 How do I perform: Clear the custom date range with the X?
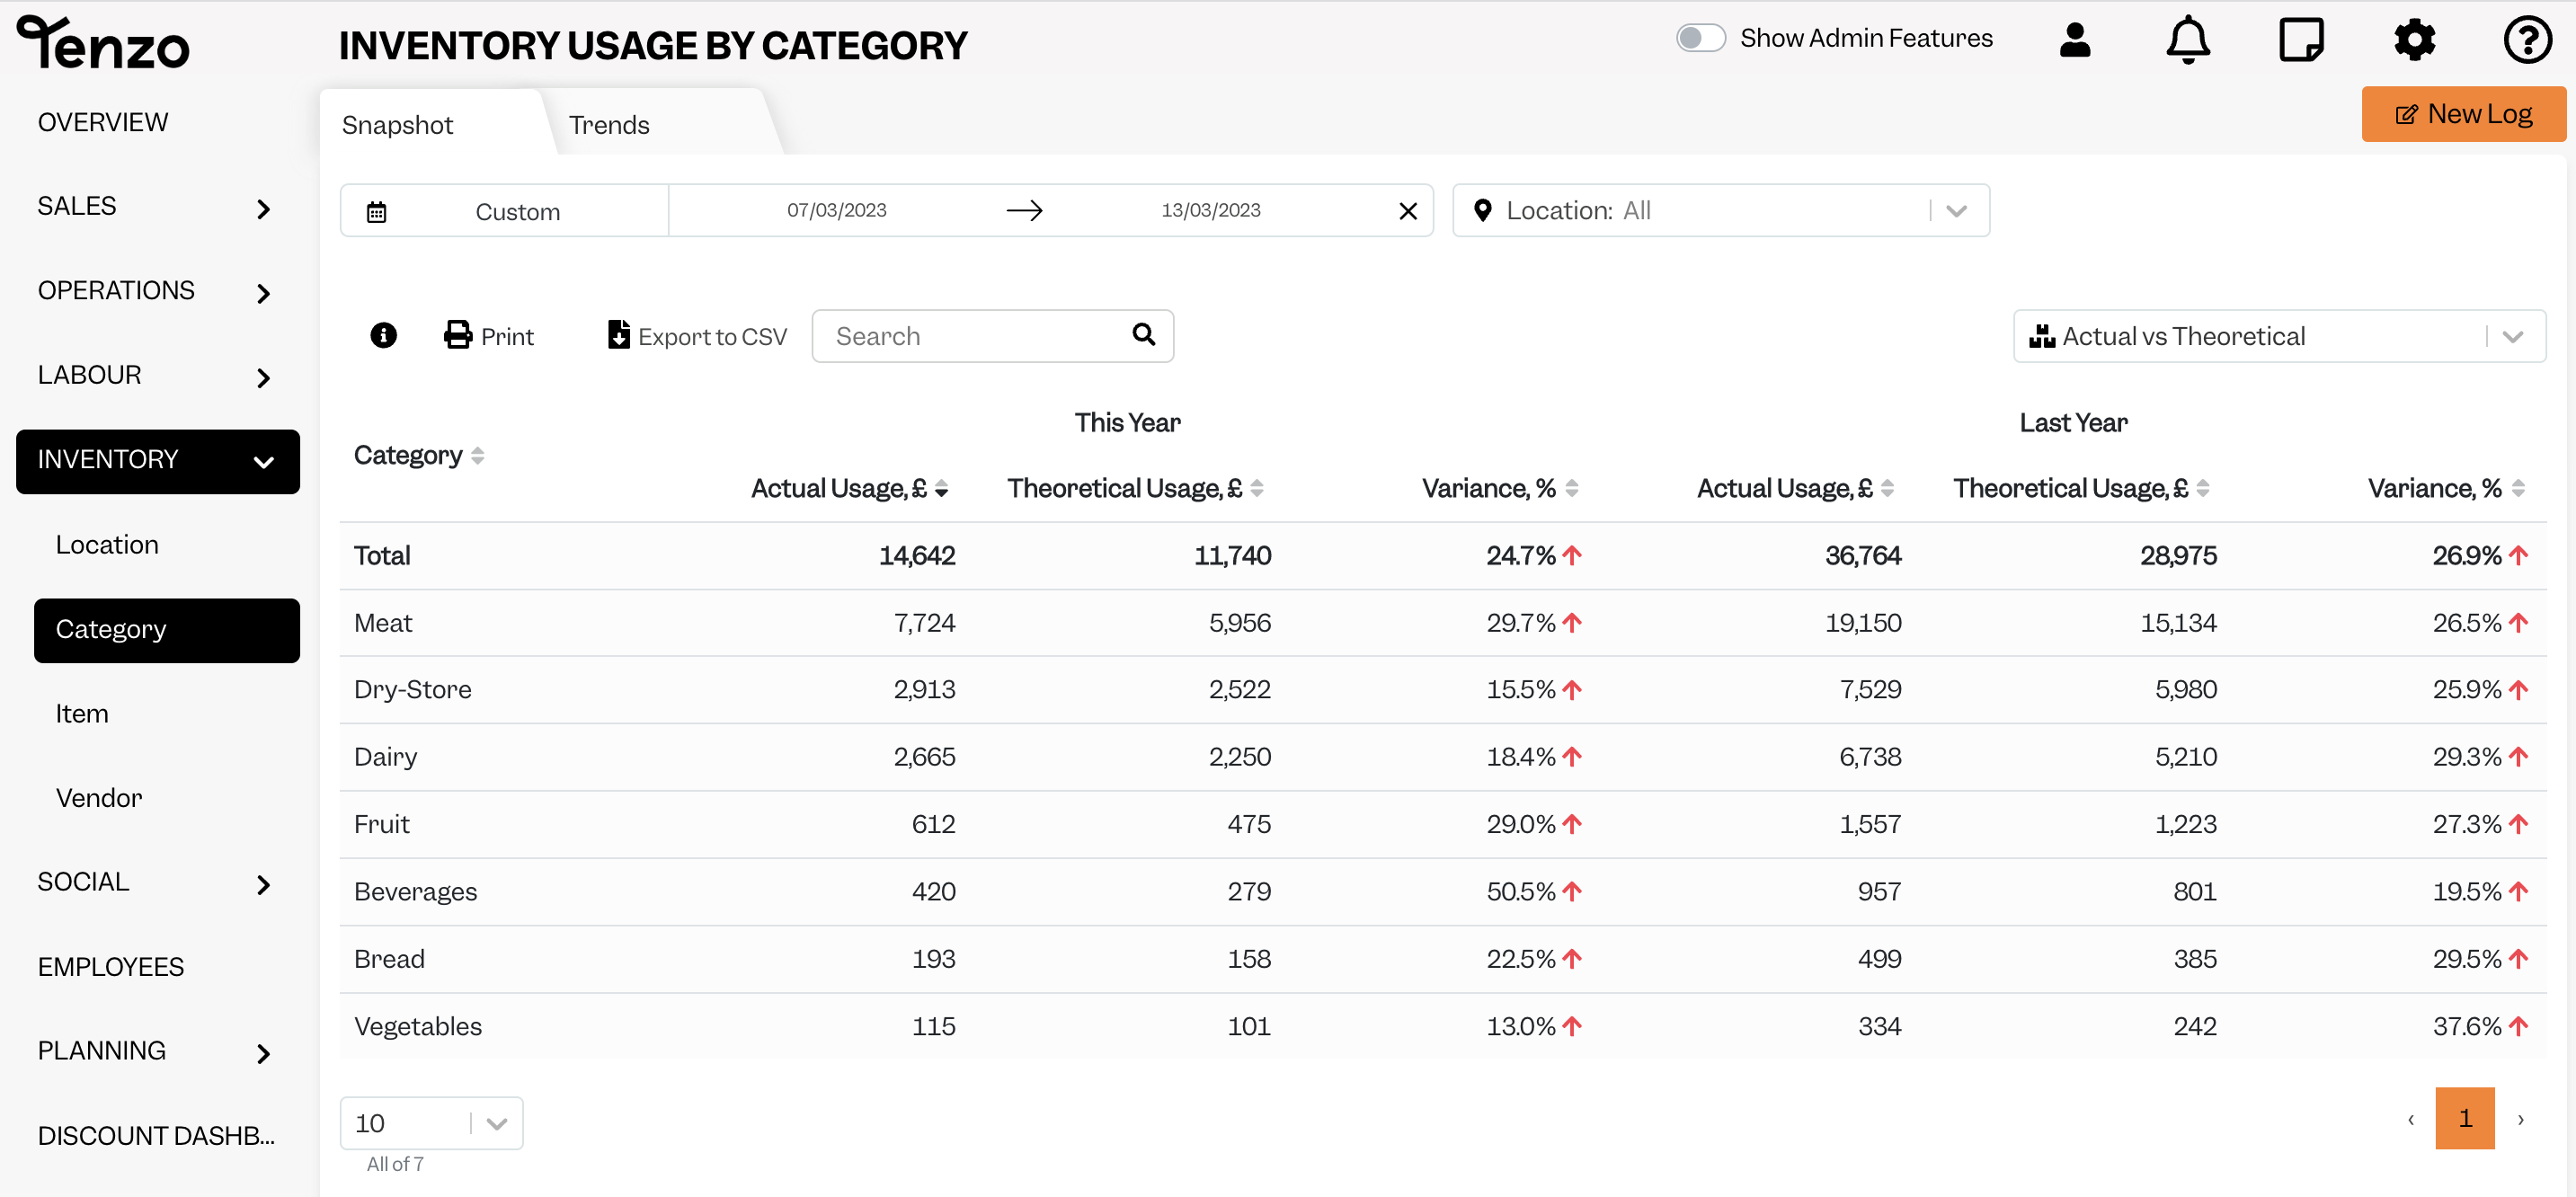(1408, 211)
